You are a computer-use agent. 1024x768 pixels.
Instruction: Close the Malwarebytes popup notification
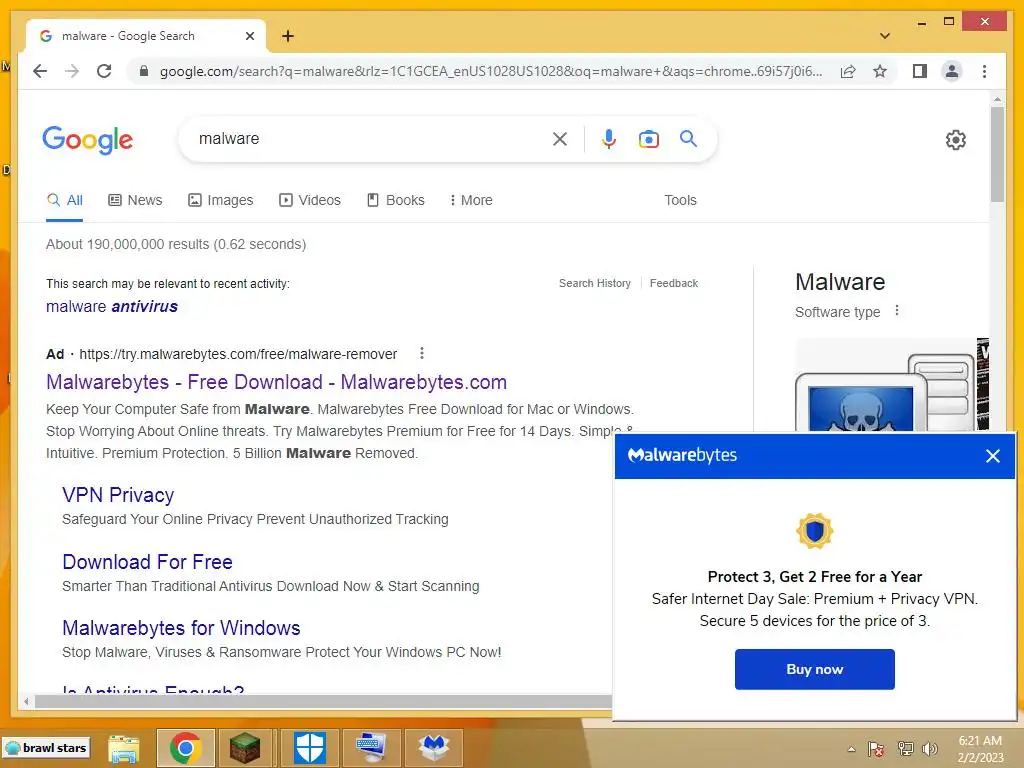[993, 456]
